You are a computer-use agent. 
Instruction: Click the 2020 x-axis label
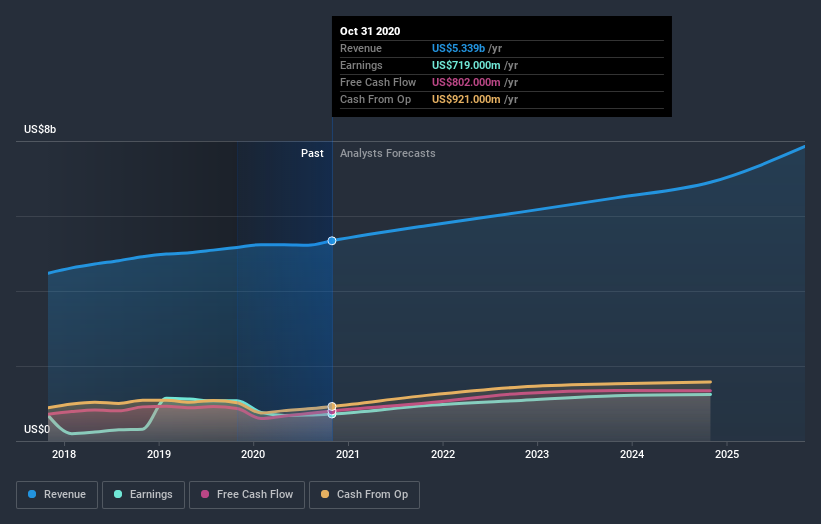(253, 454)
